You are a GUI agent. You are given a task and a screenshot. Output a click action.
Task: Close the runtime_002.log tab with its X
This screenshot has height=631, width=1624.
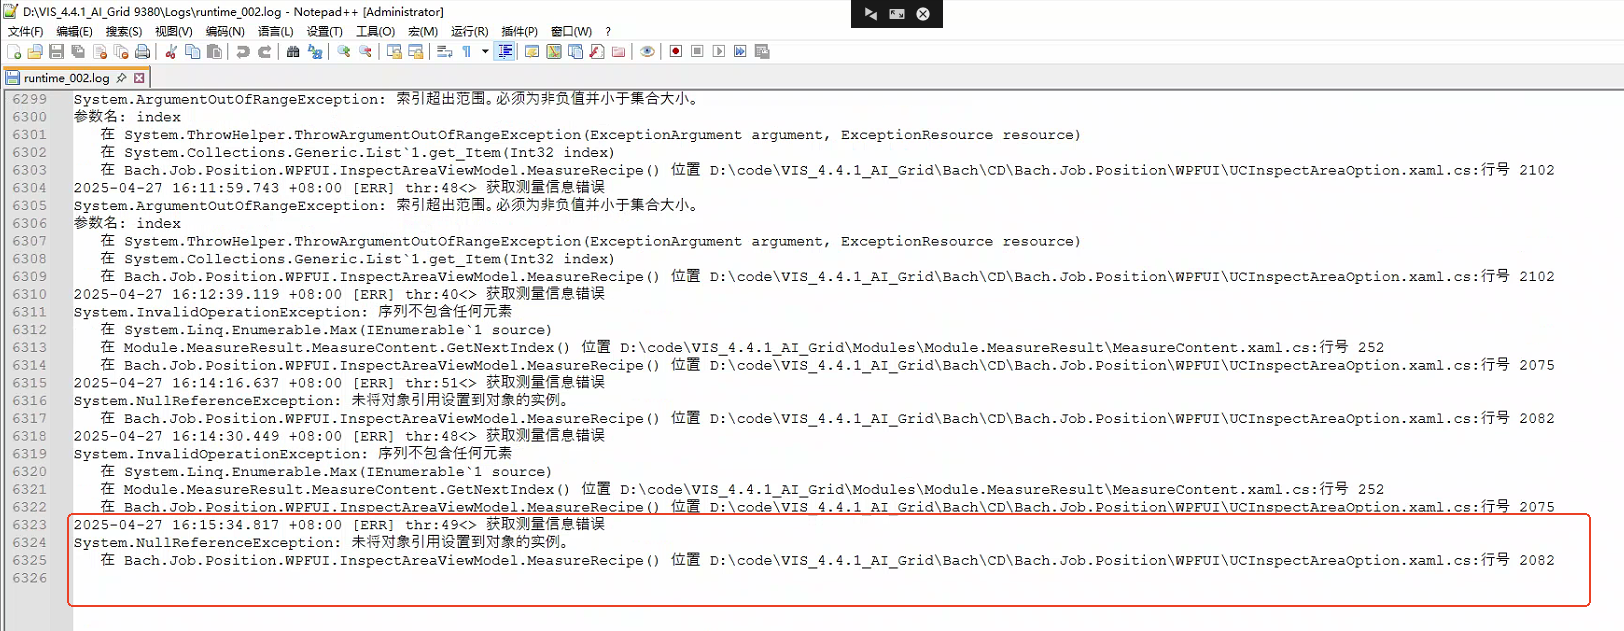coord(139,78)
